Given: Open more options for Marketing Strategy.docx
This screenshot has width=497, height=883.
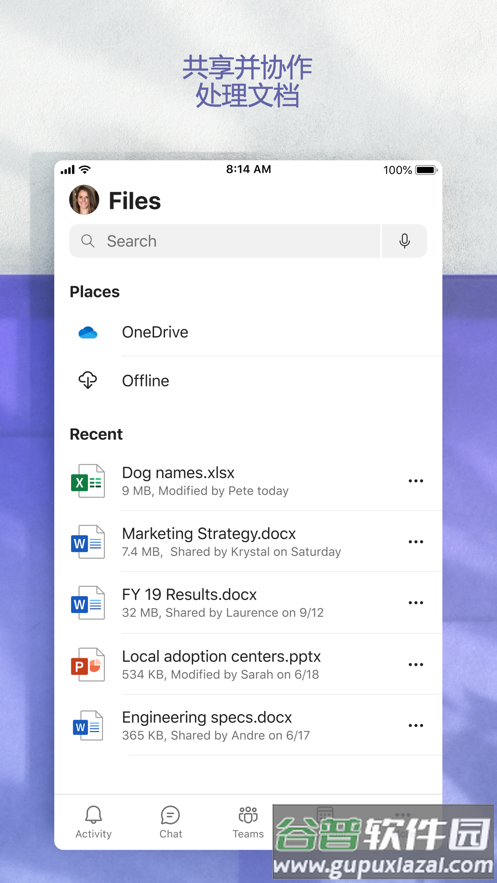Looking at the screenshot, I should click(415, 542).
